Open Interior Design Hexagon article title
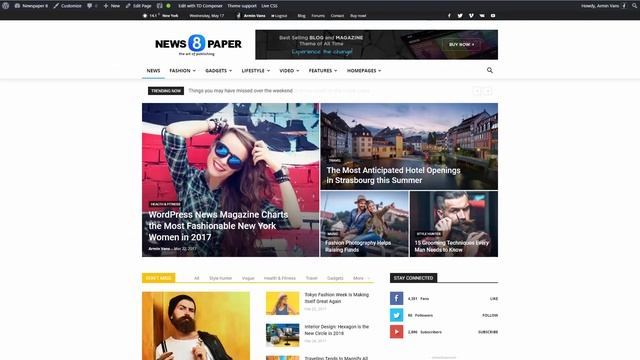Viewport: 640px width, 360px height. pyautogui.click(x=337, y=330)
